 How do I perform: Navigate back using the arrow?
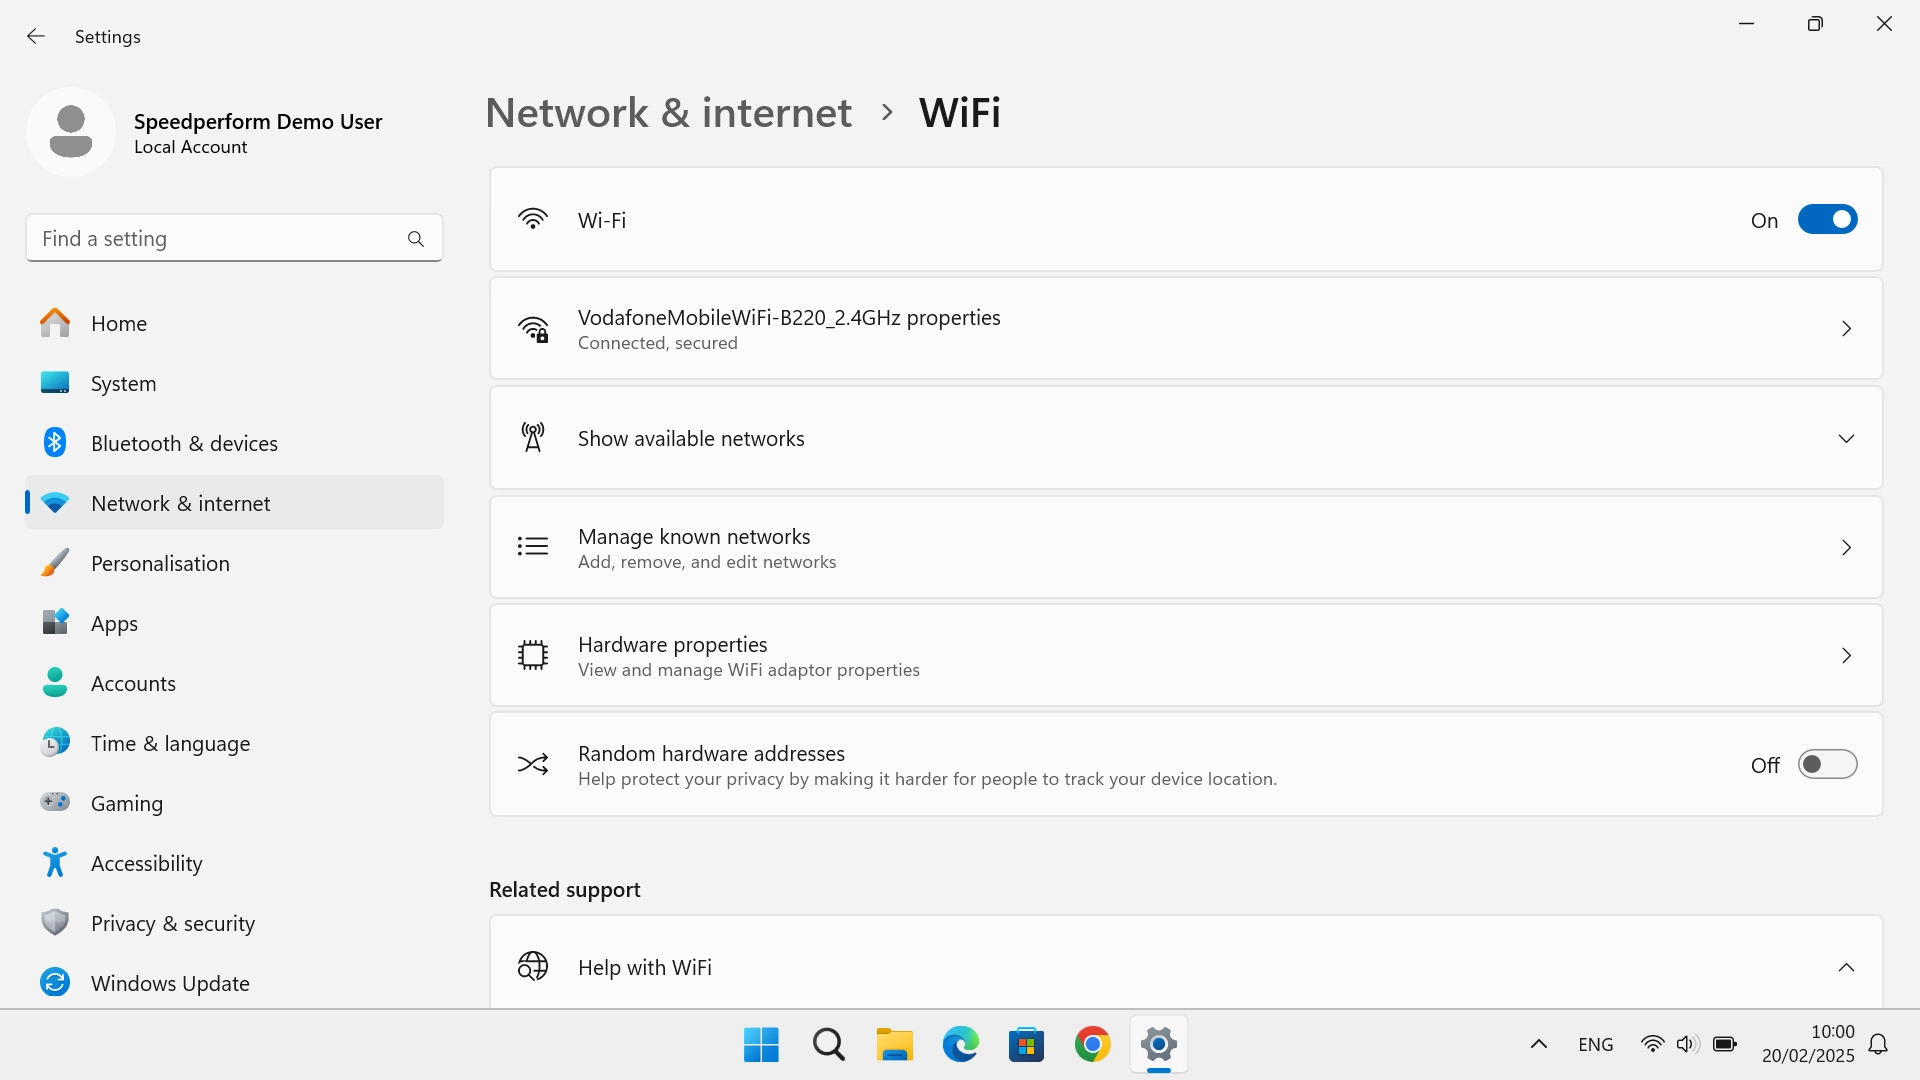tap(36, 36)
